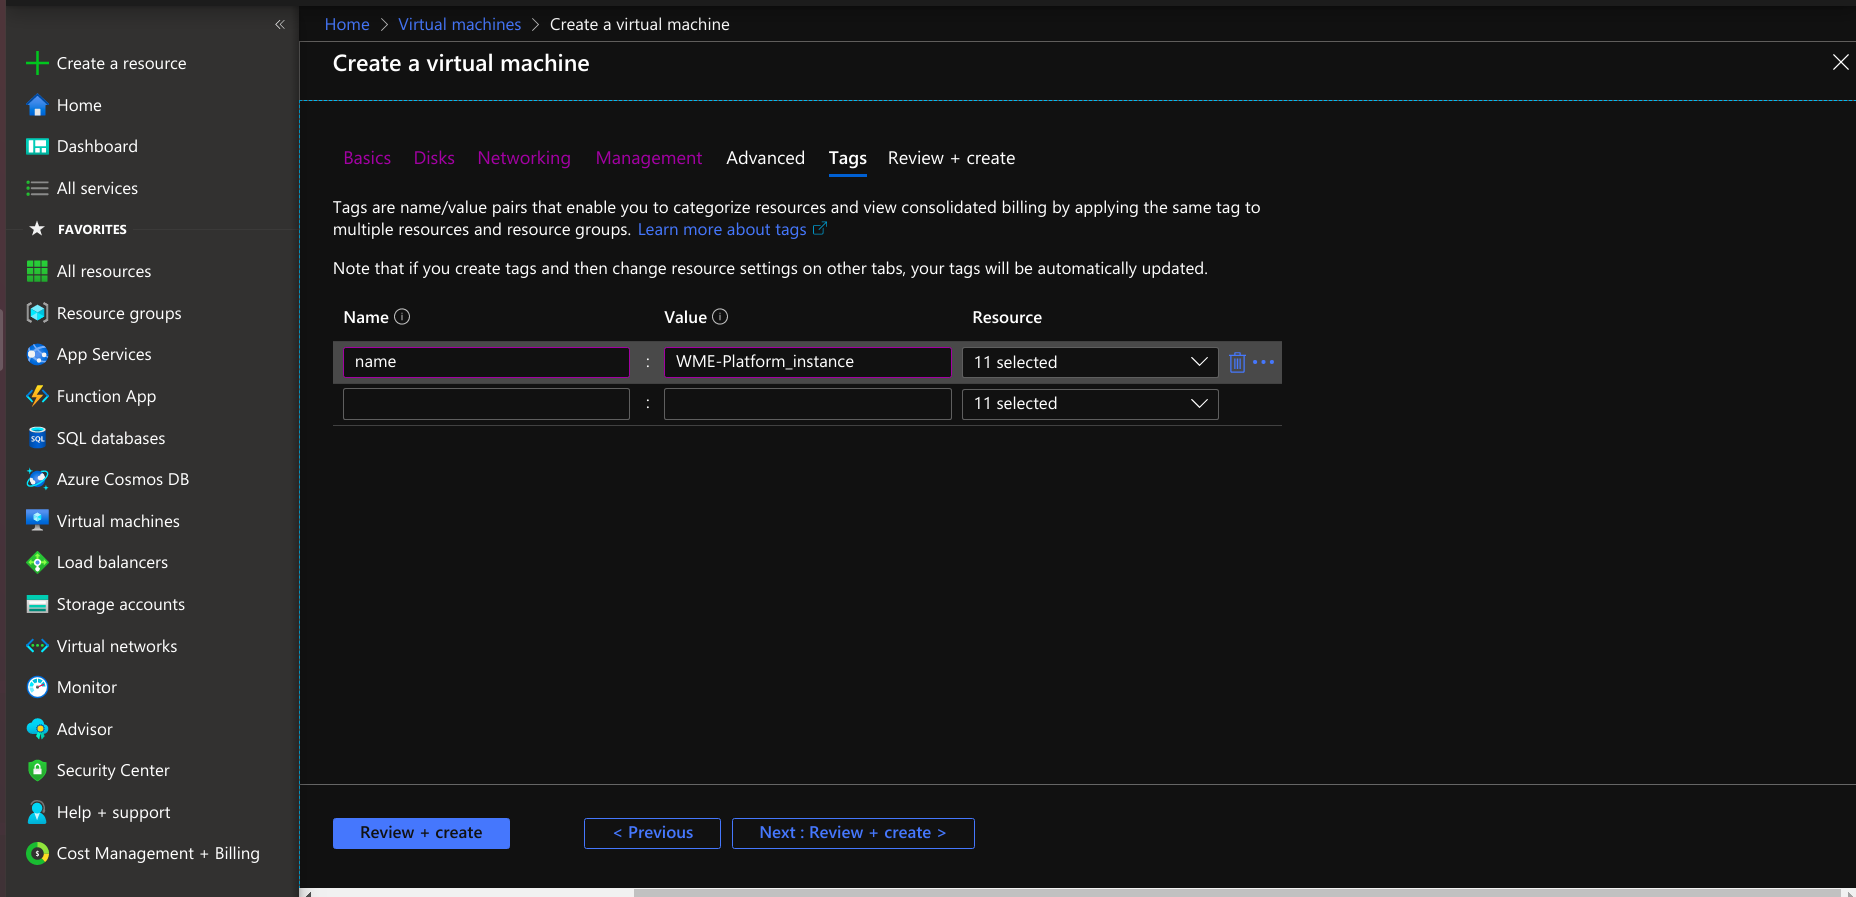Delete the name tag with trash icon
This screenshot has height=897, width=1856.
click(x=1237, y=362)
